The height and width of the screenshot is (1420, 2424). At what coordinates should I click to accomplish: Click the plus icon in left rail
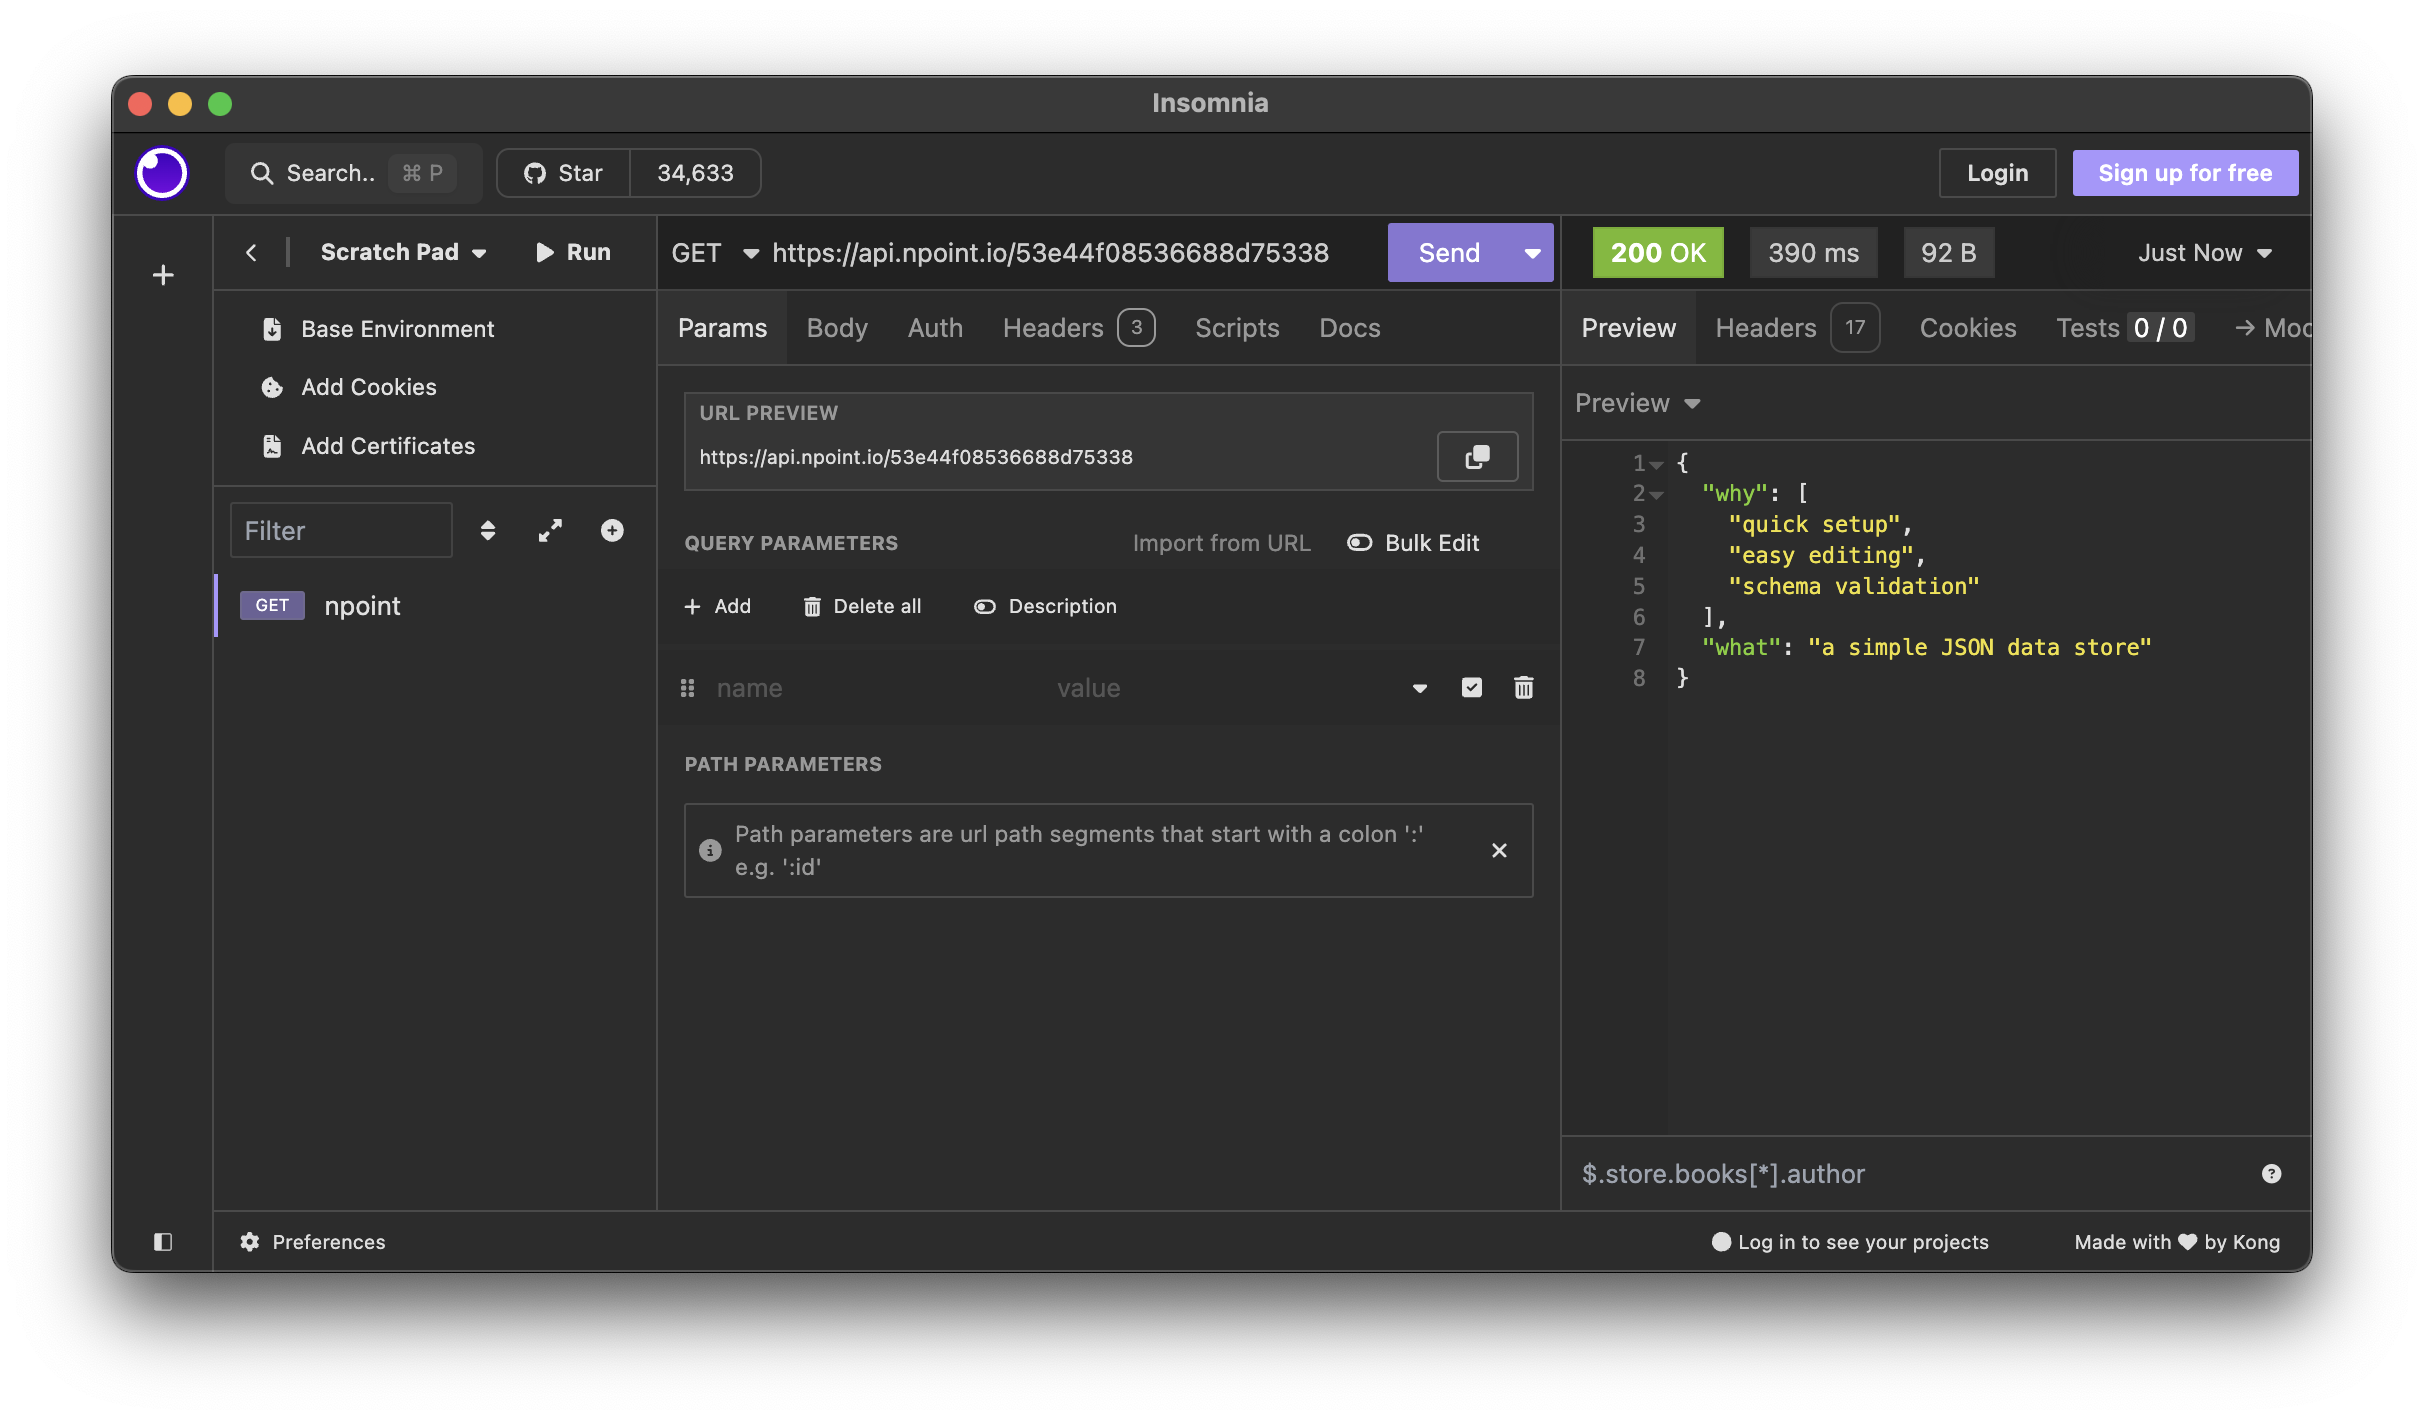coord(163,275)
